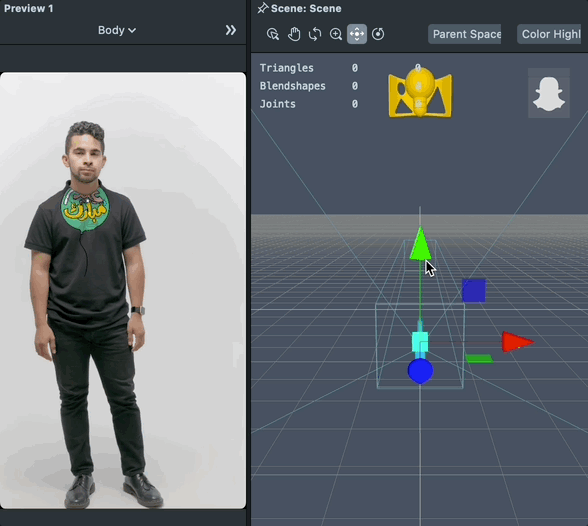Pick the Zoom magnifier tool
This screenshot has height=526, width=588.
(336, 34)
